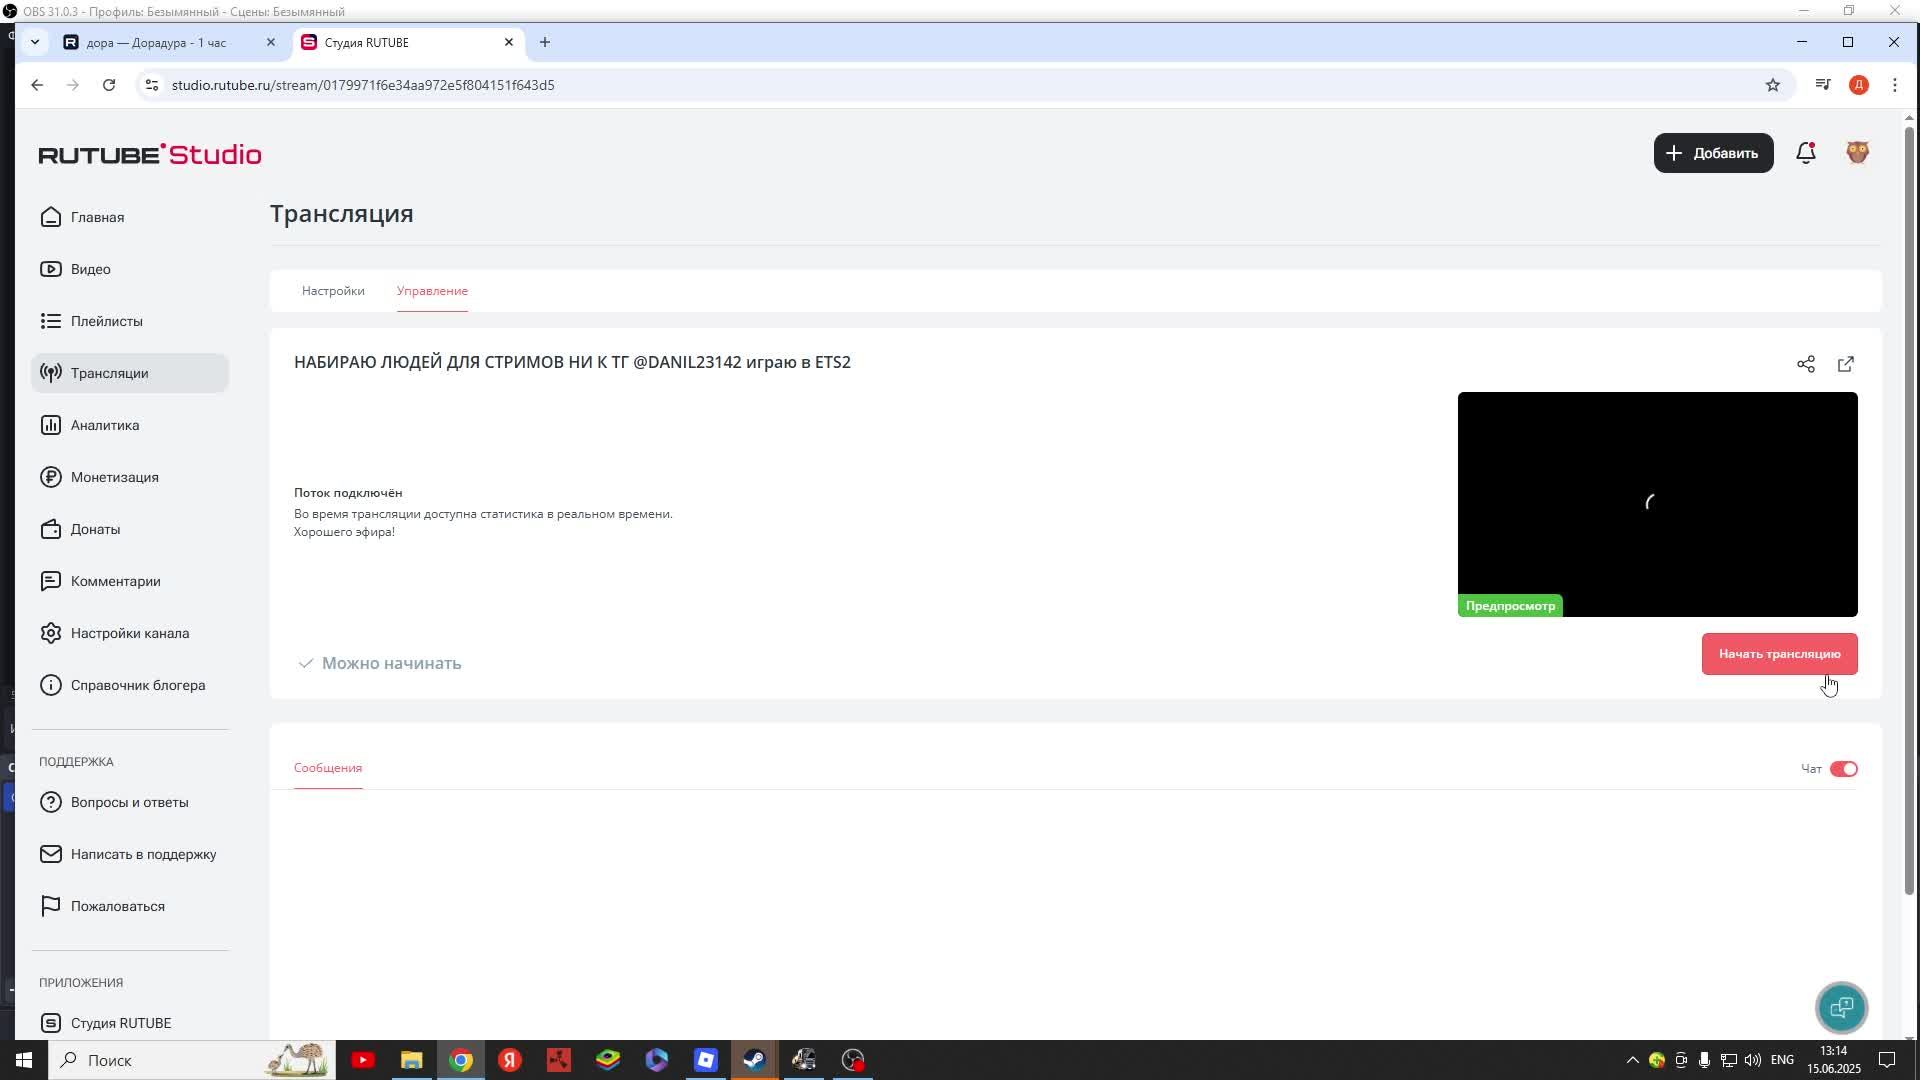Open Настройки канала

click(130, 633)
